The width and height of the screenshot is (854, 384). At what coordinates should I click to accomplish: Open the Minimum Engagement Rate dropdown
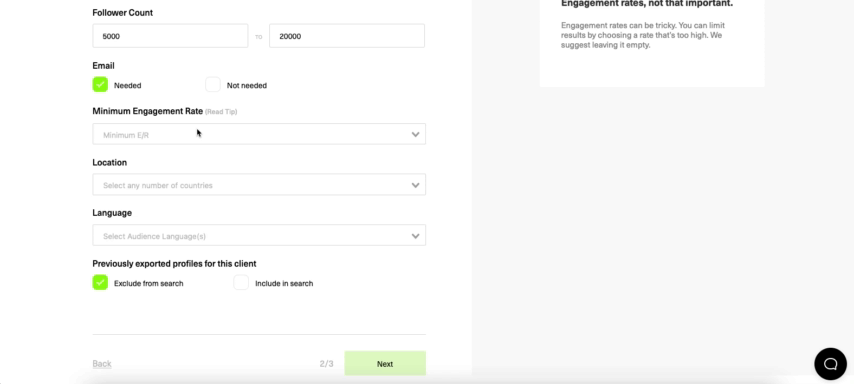[259, 134]
